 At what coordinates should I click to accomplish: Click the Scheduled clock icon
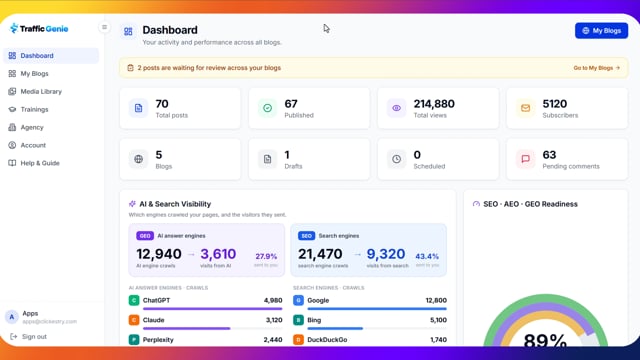click(x=396, y=159)
